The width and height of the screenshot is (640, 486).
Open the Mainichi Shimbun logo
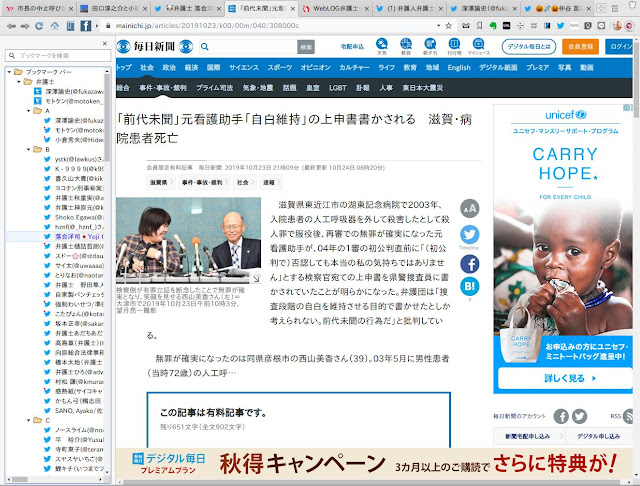[155, 47]
